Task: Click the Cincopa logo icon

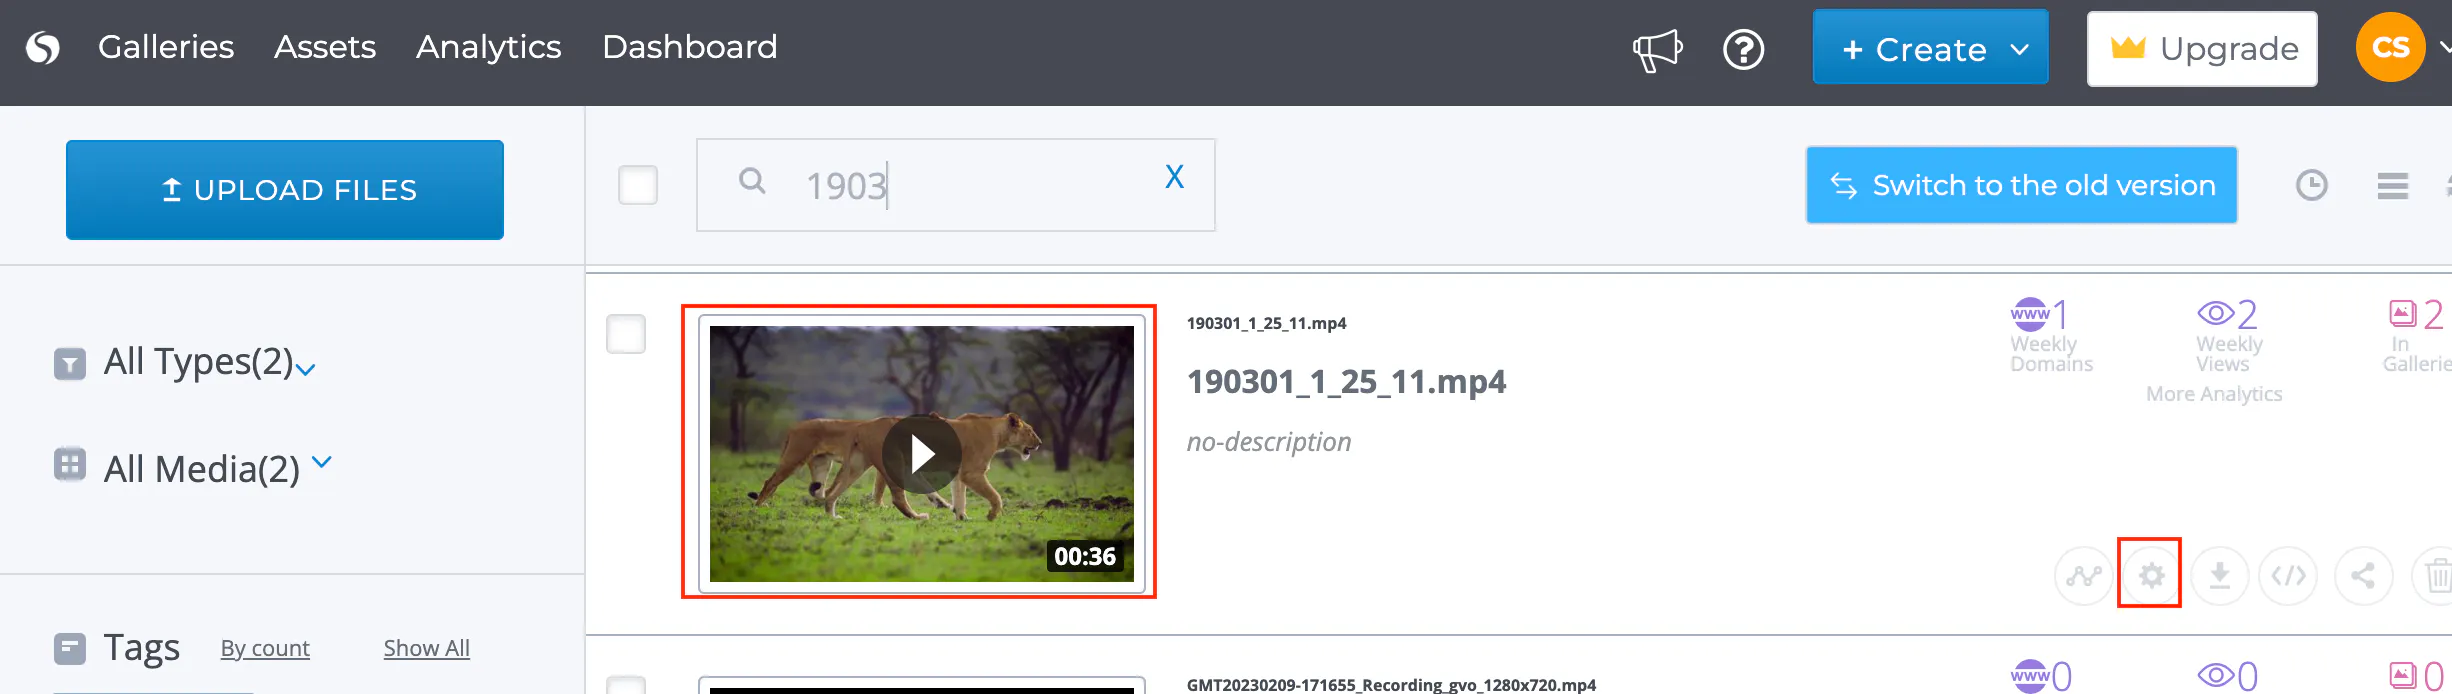Action: (43, 47)
